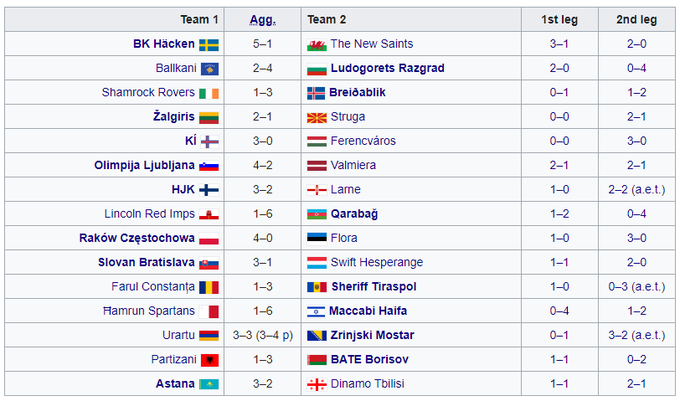Click the Israel flag beside Maccabi Haifa

(315, 311)
